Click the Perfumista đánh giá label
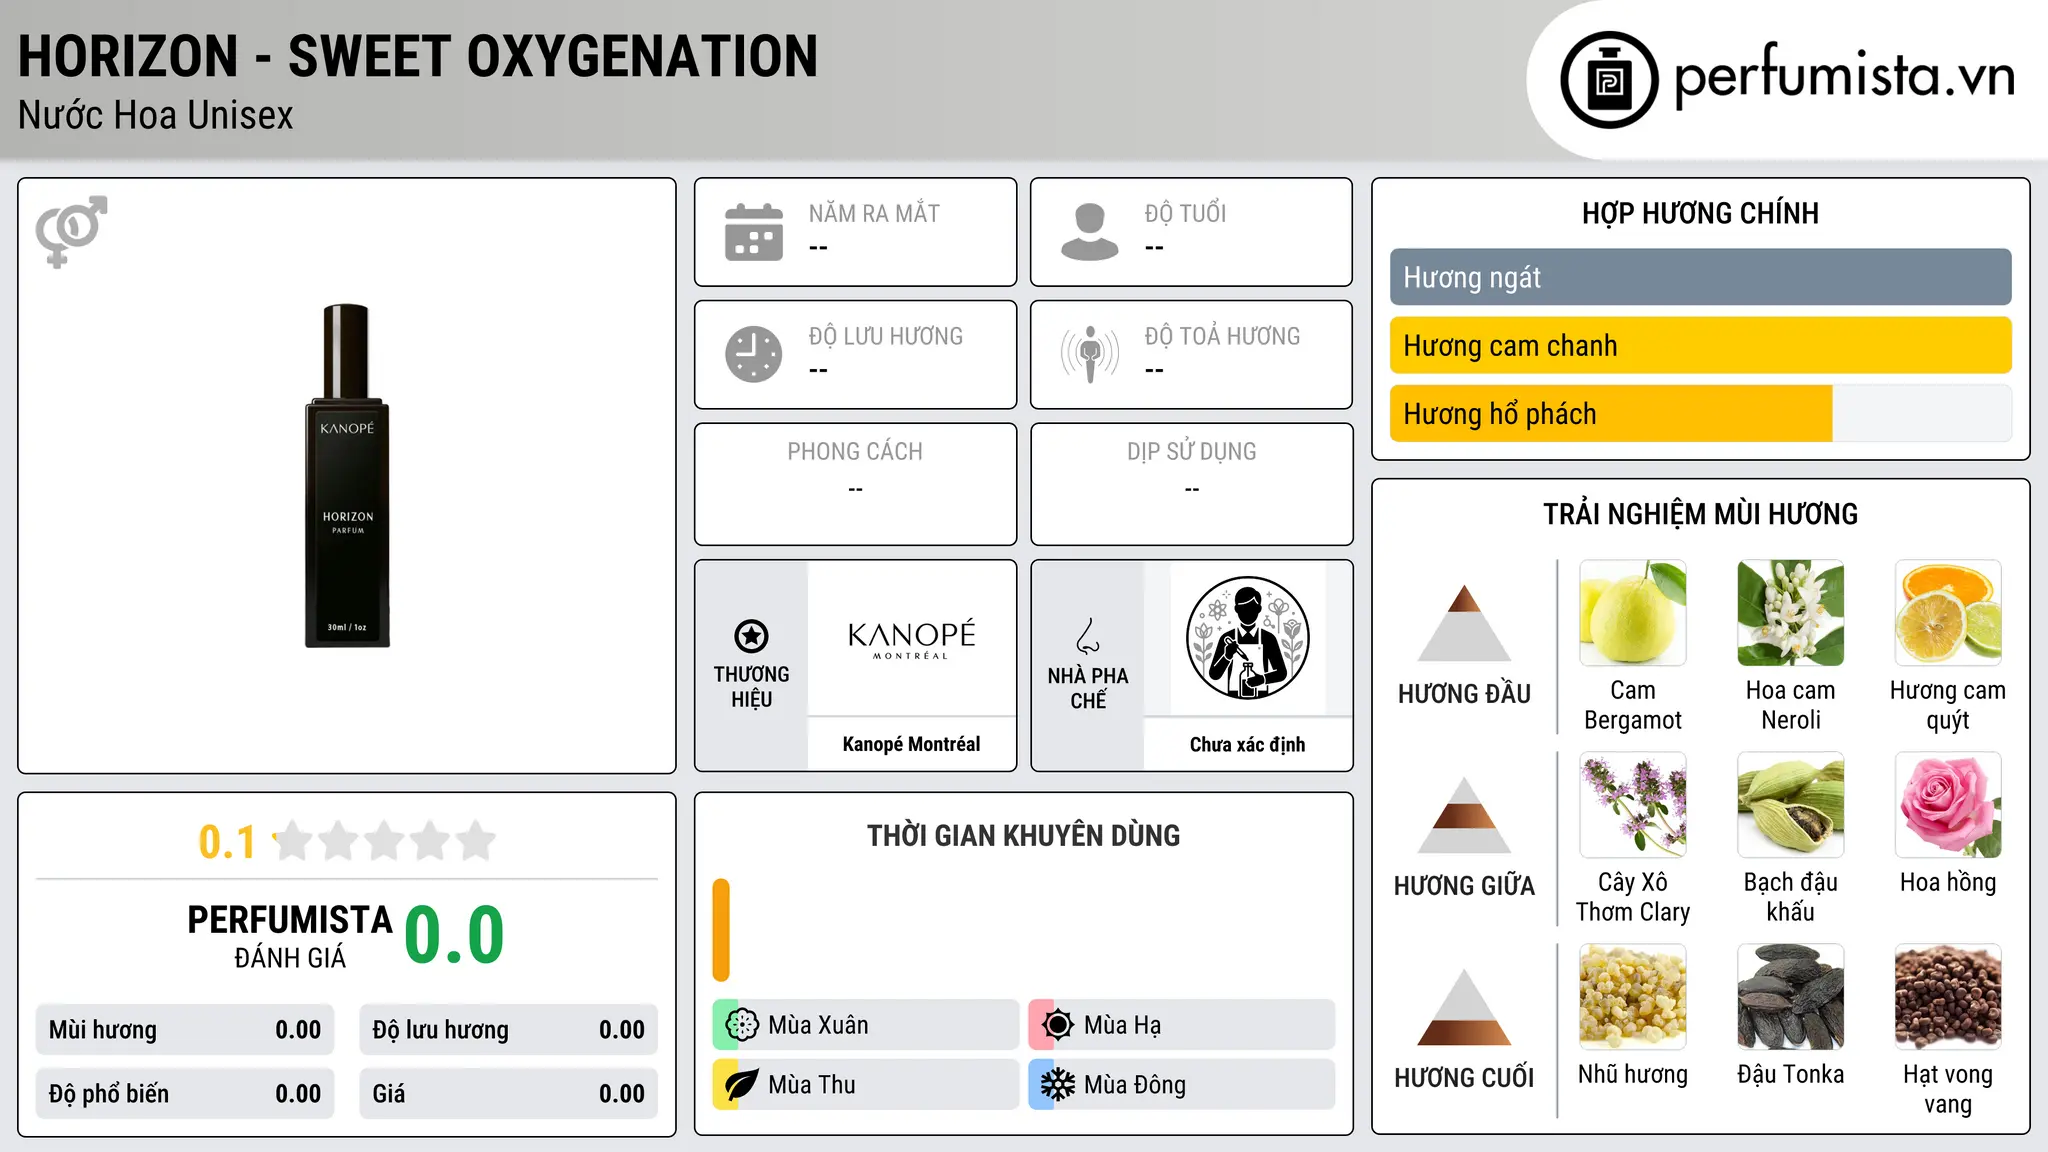Viewport: 2048px width, 1152px height. [290, 936]
